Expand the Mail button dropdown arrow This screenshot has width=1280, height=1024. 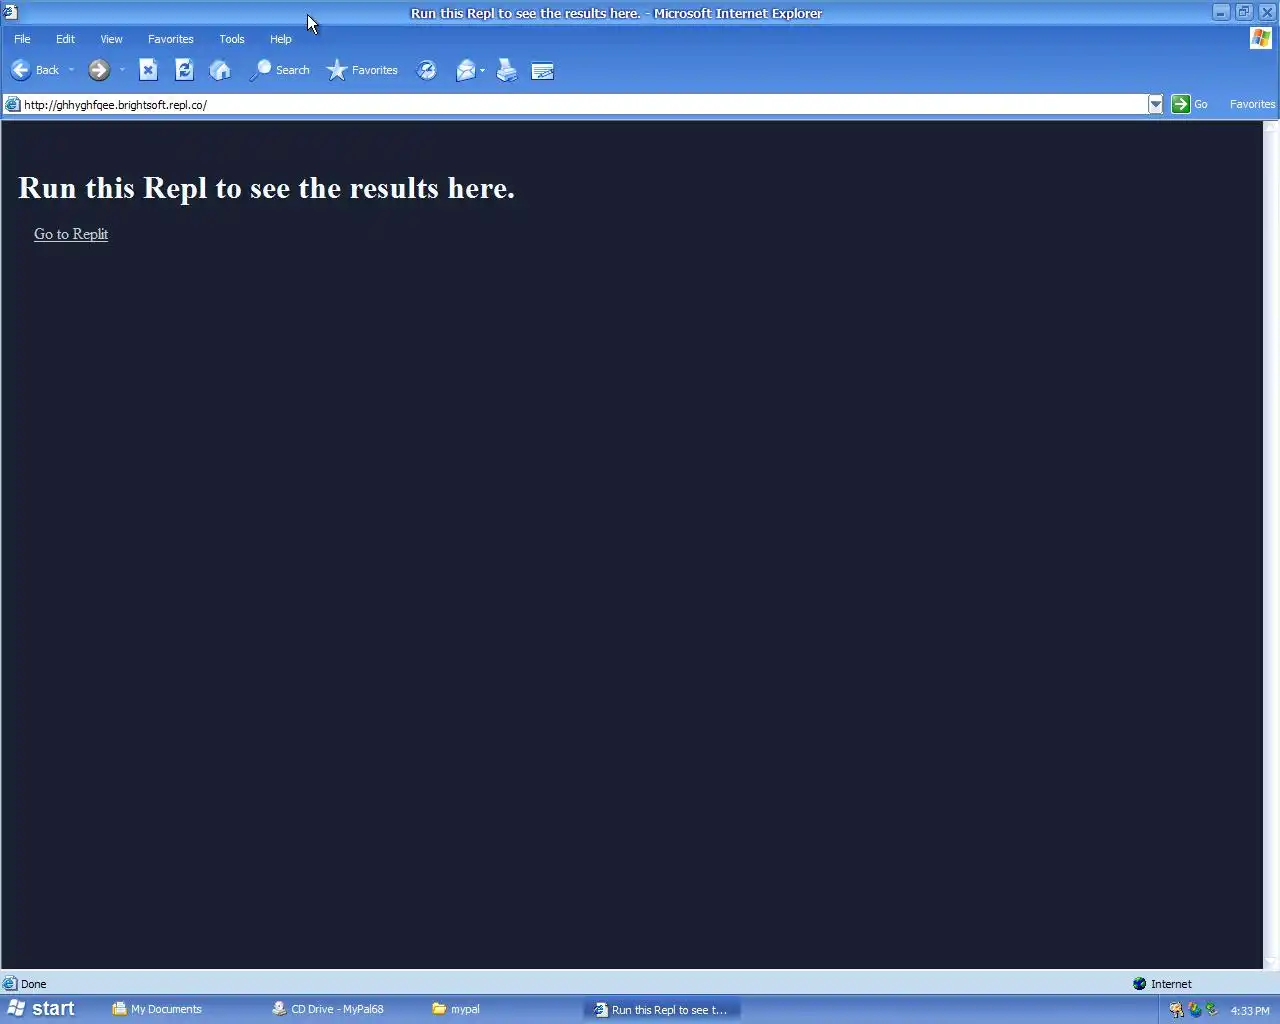coord(482,70)
